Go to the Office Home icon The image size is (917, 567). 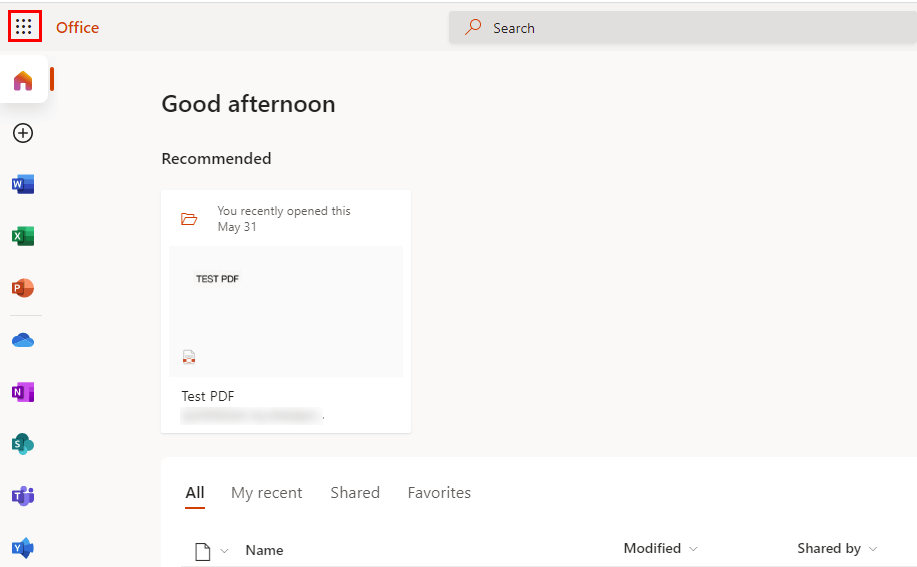23,80
